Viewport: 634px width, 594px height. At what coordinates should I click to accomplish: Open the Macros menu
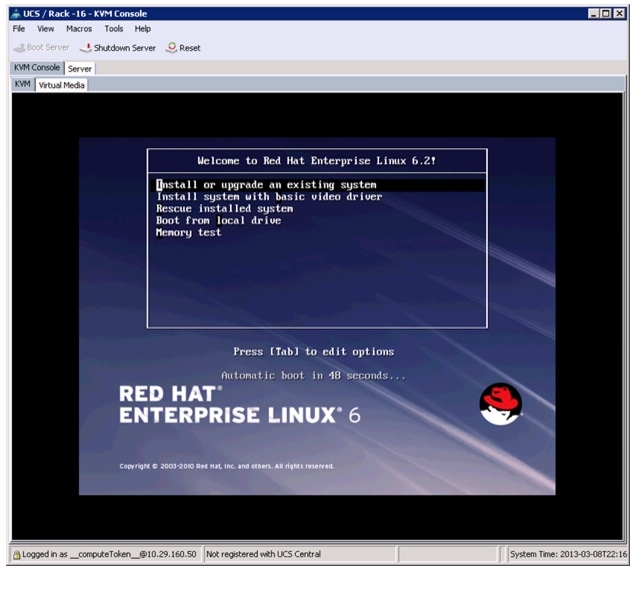pos(79,29)
